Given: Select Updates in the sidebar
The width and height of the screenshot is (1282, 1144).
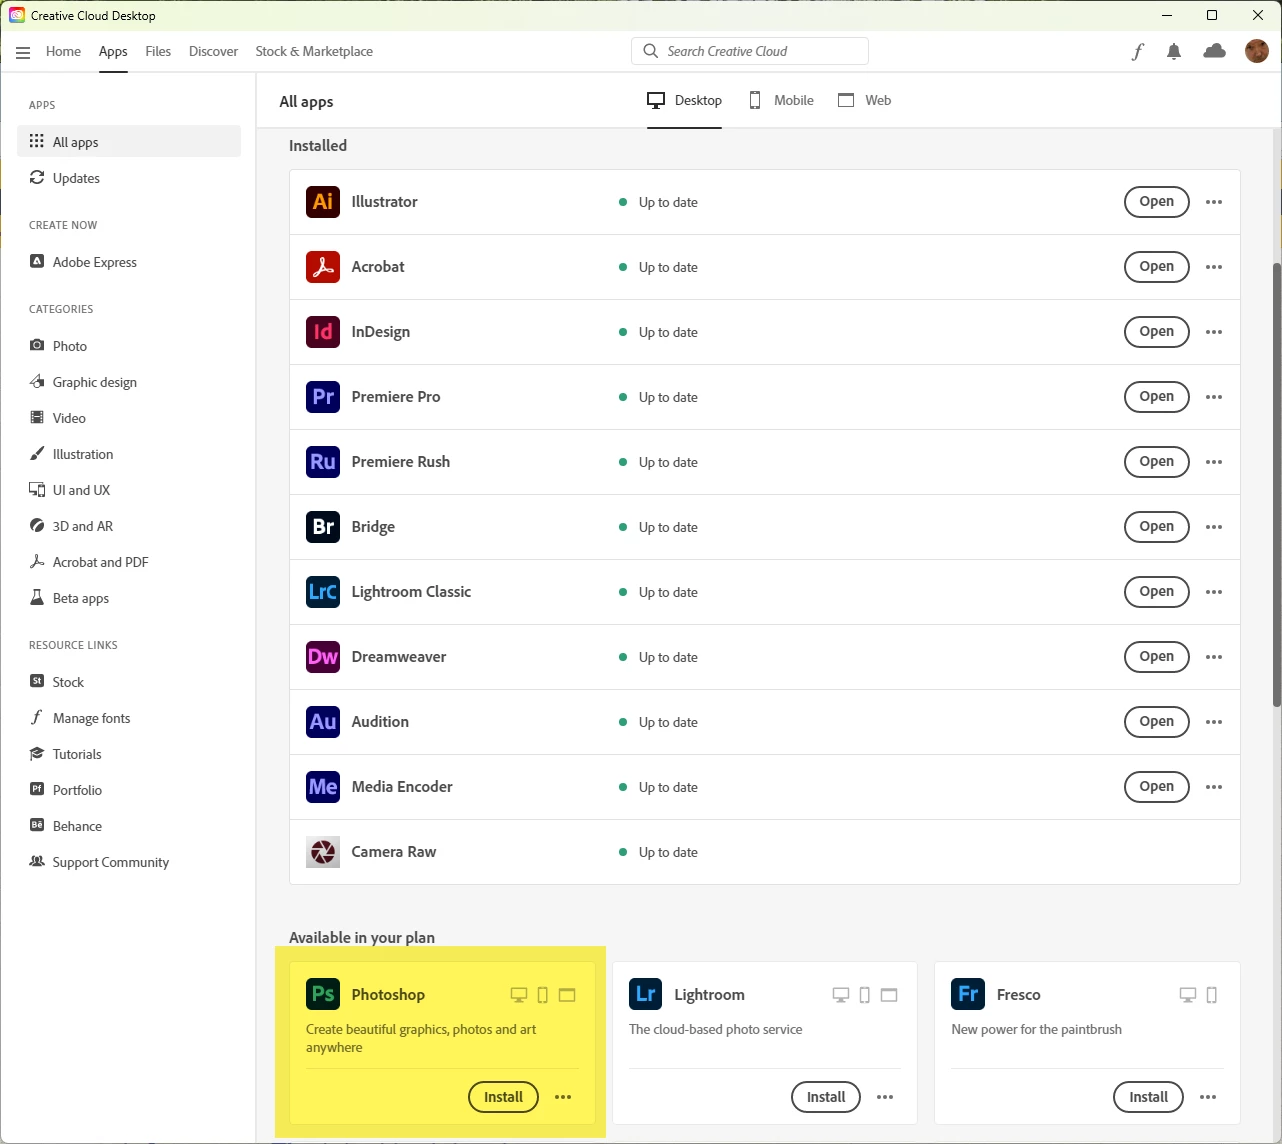Looking at the screenshot, I should (129, 178).
